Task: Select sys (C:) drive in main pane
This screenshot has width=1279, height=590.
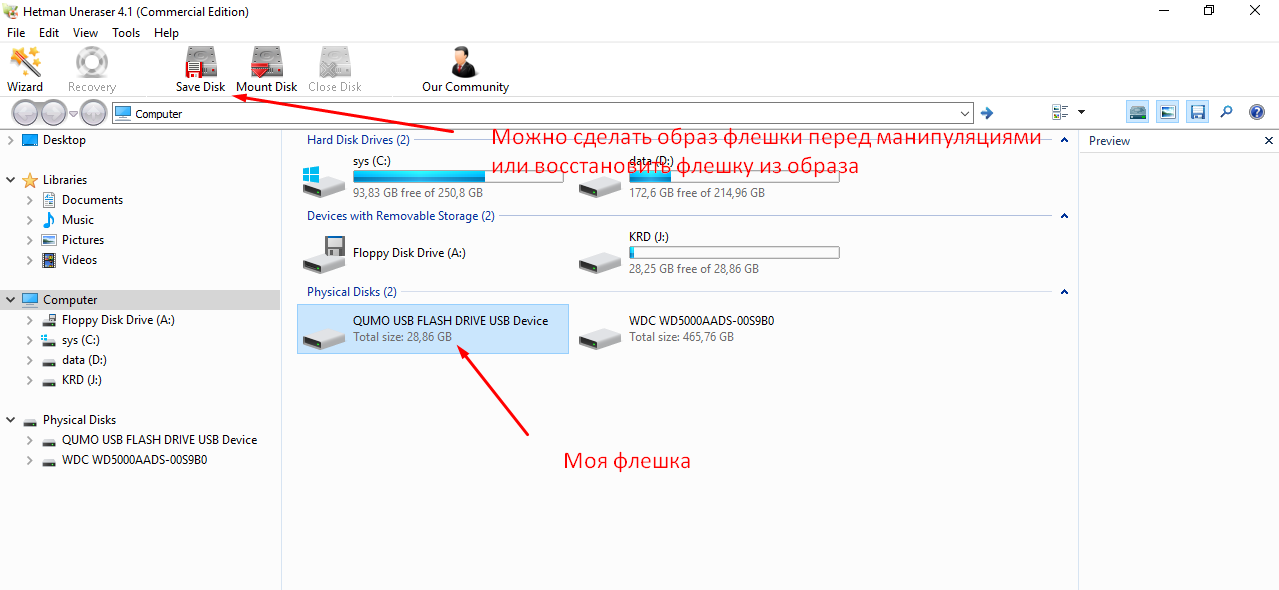Action: coord(433,177)
